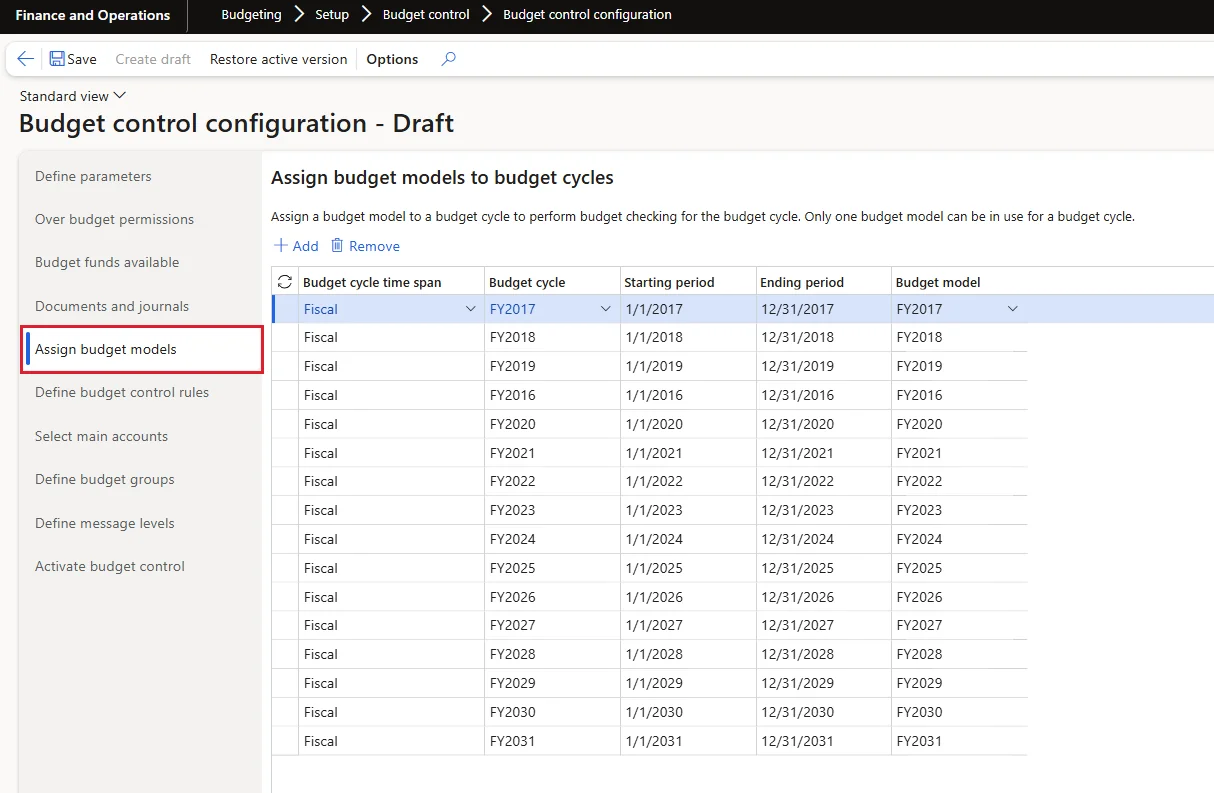Click the grid refresh icon in header
Screen dimensions: 1214x793
click(x=285, y=282)
